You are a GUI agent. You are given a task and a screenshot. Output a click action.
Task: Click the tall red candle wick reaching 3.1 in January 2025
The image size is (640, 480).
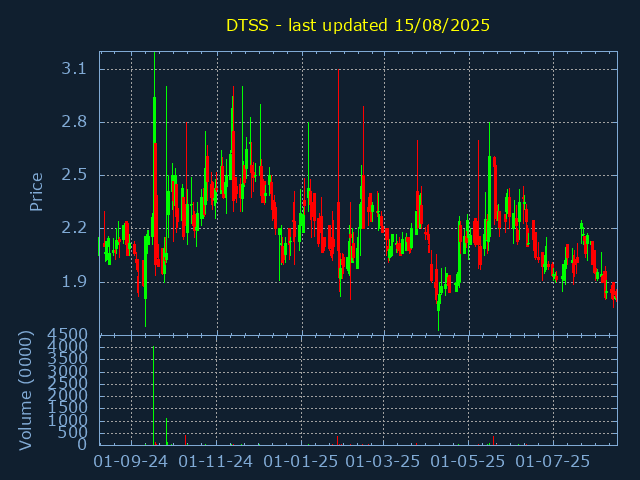click(338, 135)
